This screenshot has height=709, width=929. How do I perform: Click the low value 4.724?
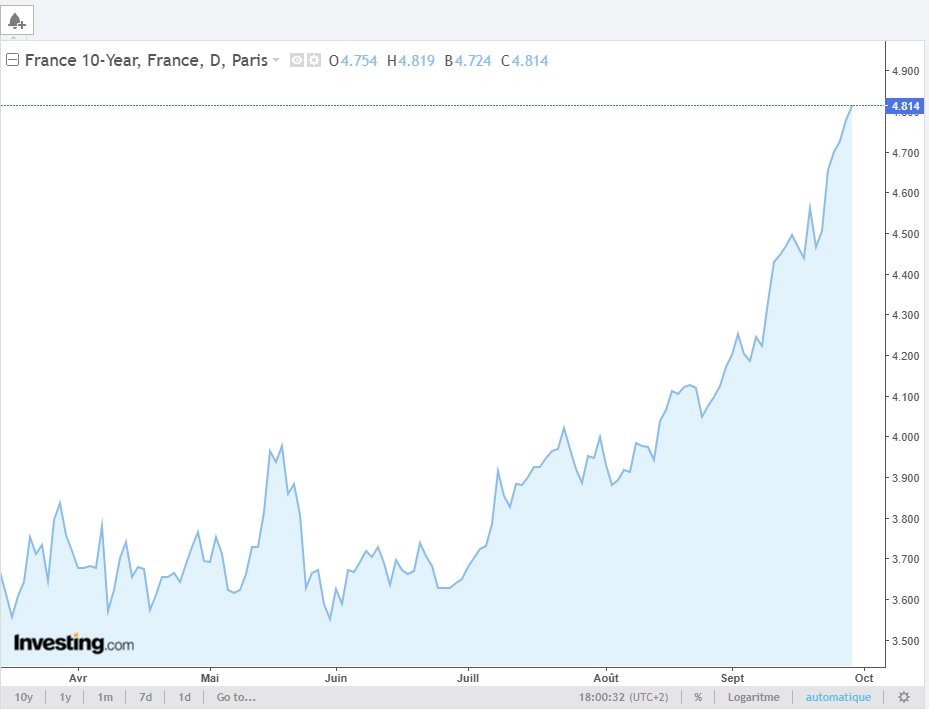[473, 60]
